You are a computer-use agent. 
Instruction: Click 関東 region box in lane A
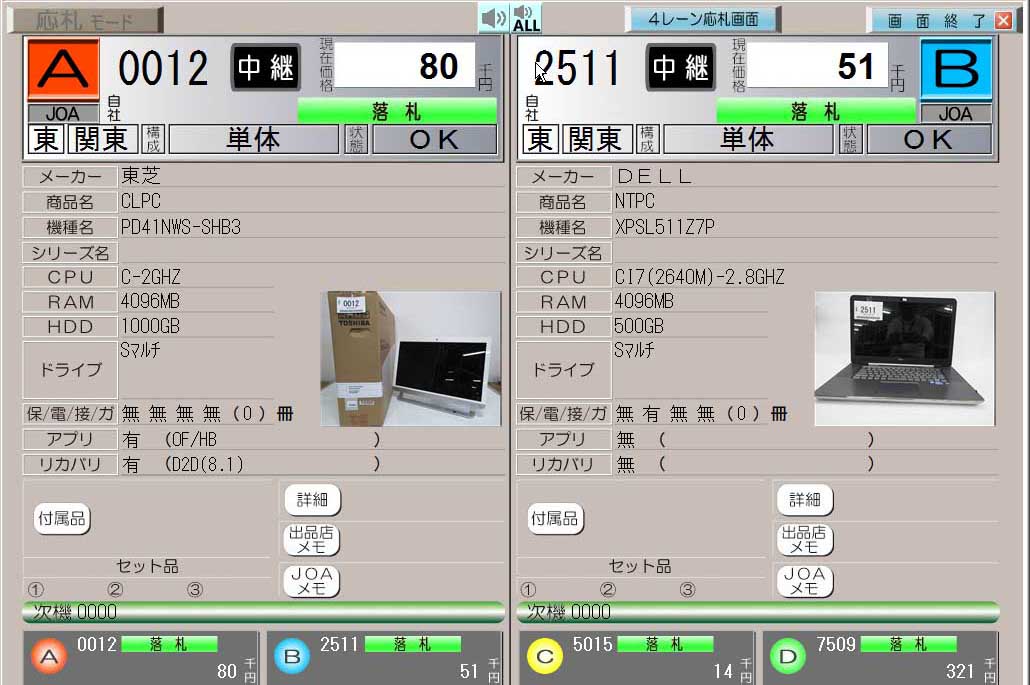point(101,139)
